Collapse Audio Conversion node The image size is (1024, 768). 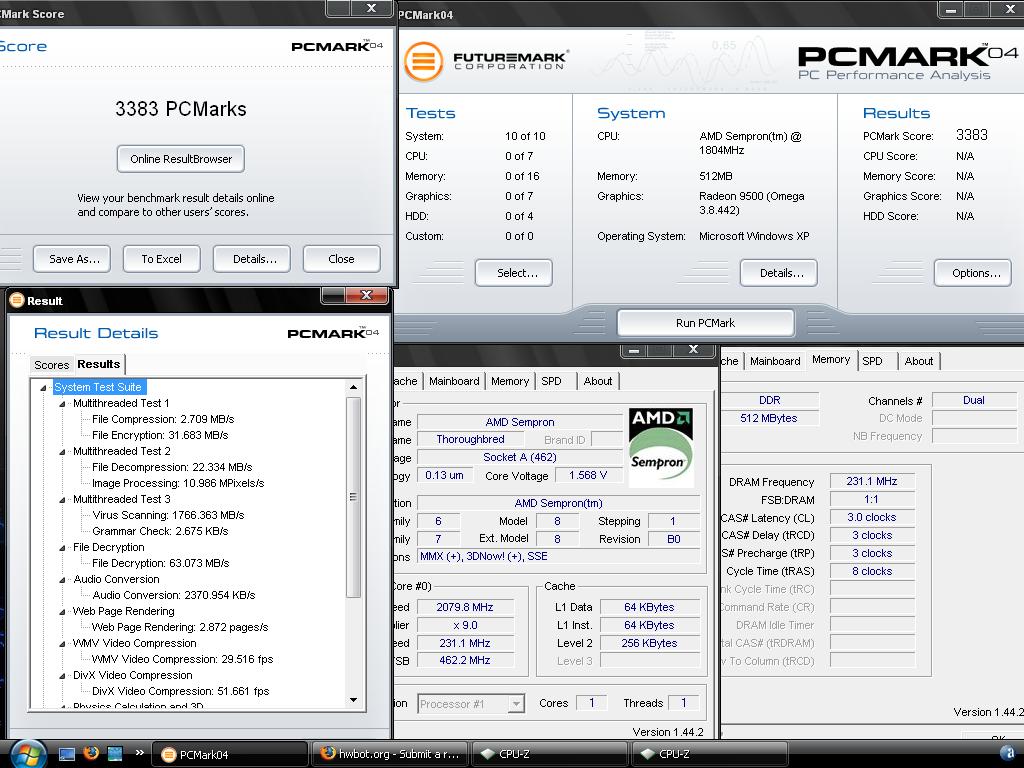pyautogui.click(x=62, y=580)
